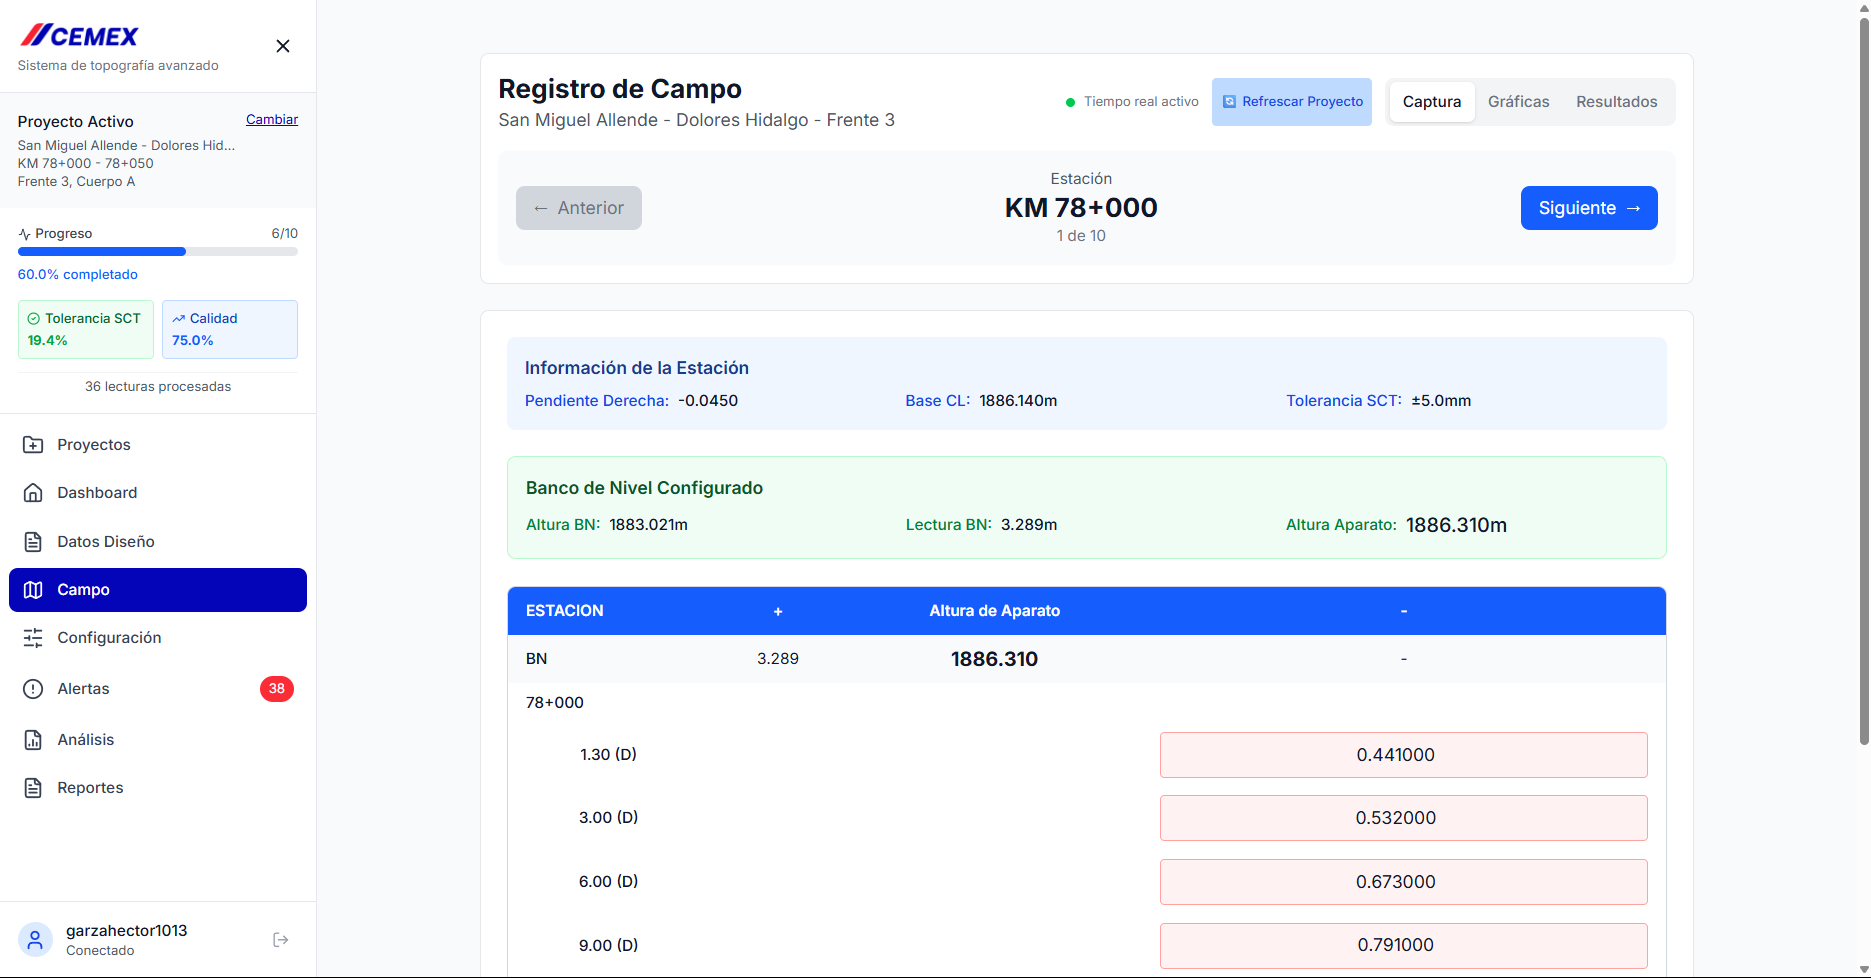Click the Refrescar Proyecto button

point(1292,102)
